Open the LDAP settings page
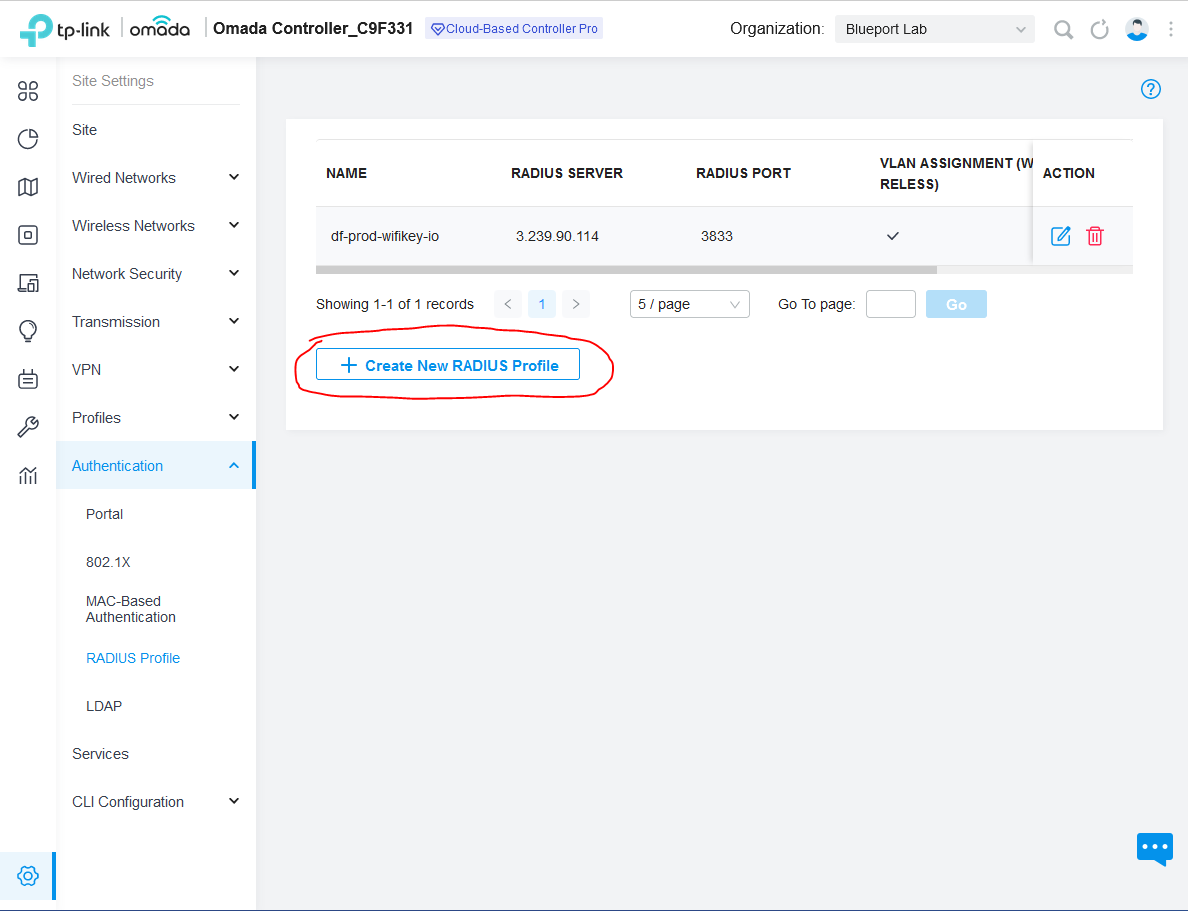Screen dimensions: 1188x911 coord(104,706)
